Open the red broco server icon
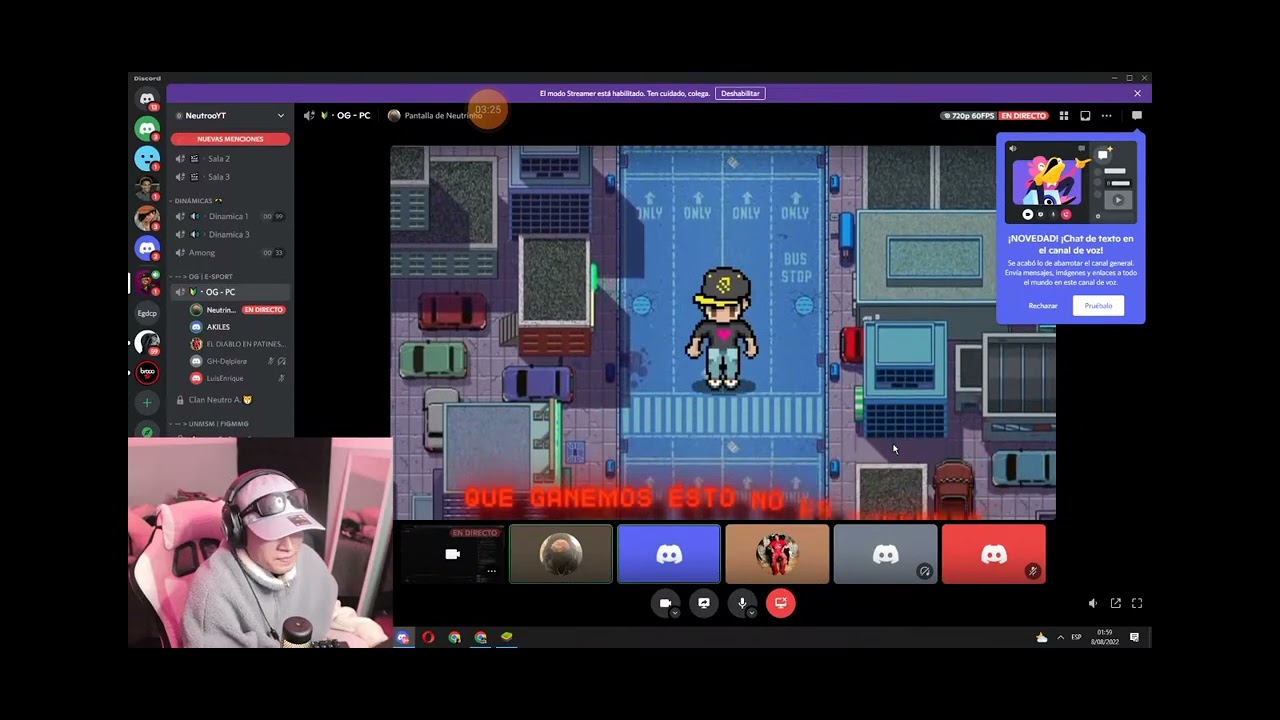Screen dimensions: 1280x720 click(147, 372)
